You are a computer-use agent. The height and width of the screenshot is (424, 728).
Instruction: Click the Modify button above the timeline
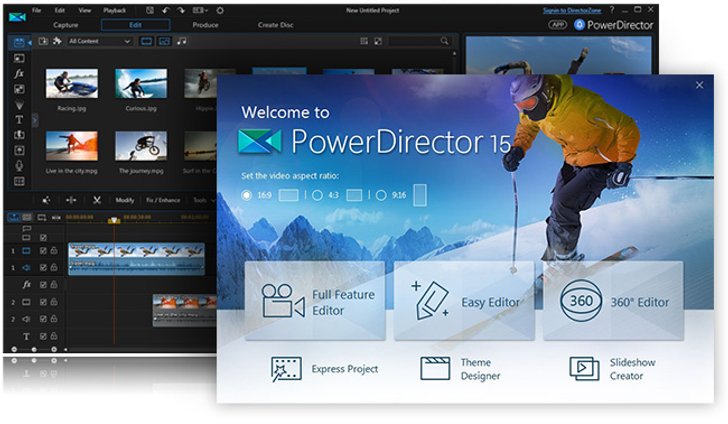124,200
